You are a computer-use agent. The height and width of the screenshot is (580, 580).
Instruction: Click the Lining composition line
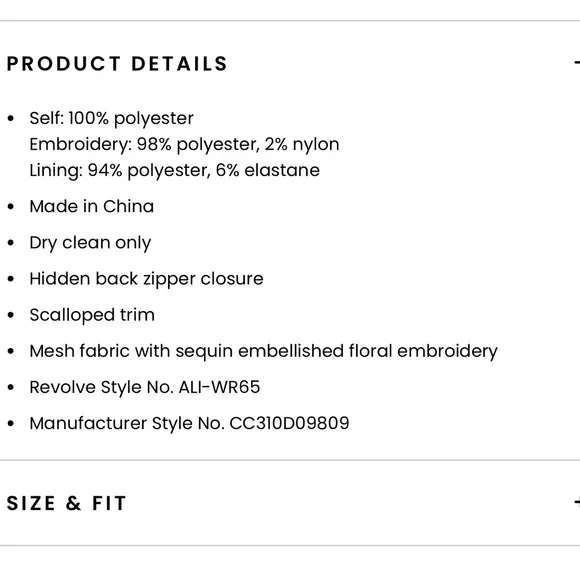point(175,171)
